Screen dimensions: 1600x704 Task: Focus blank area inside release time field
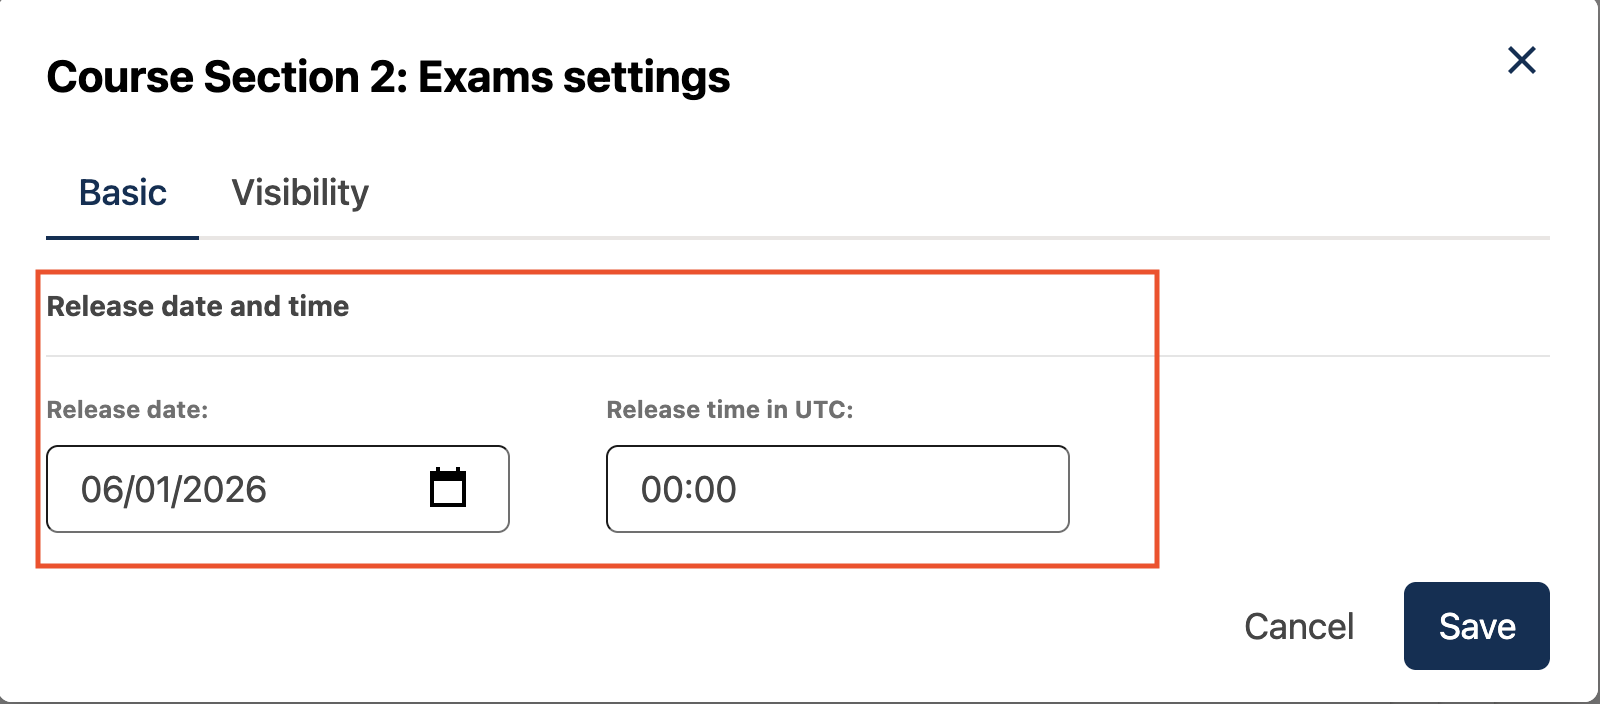click(900, 490)
